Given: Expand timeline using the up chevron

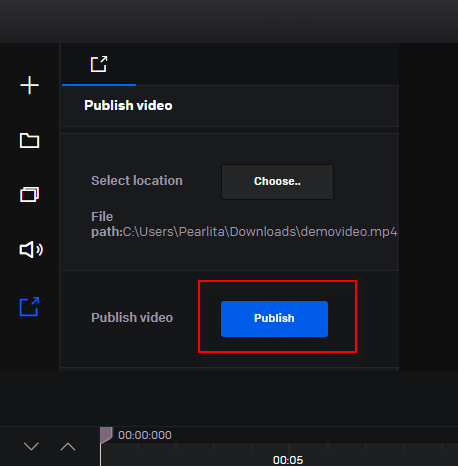Looking at the screenshot, I should pos(68,446).
